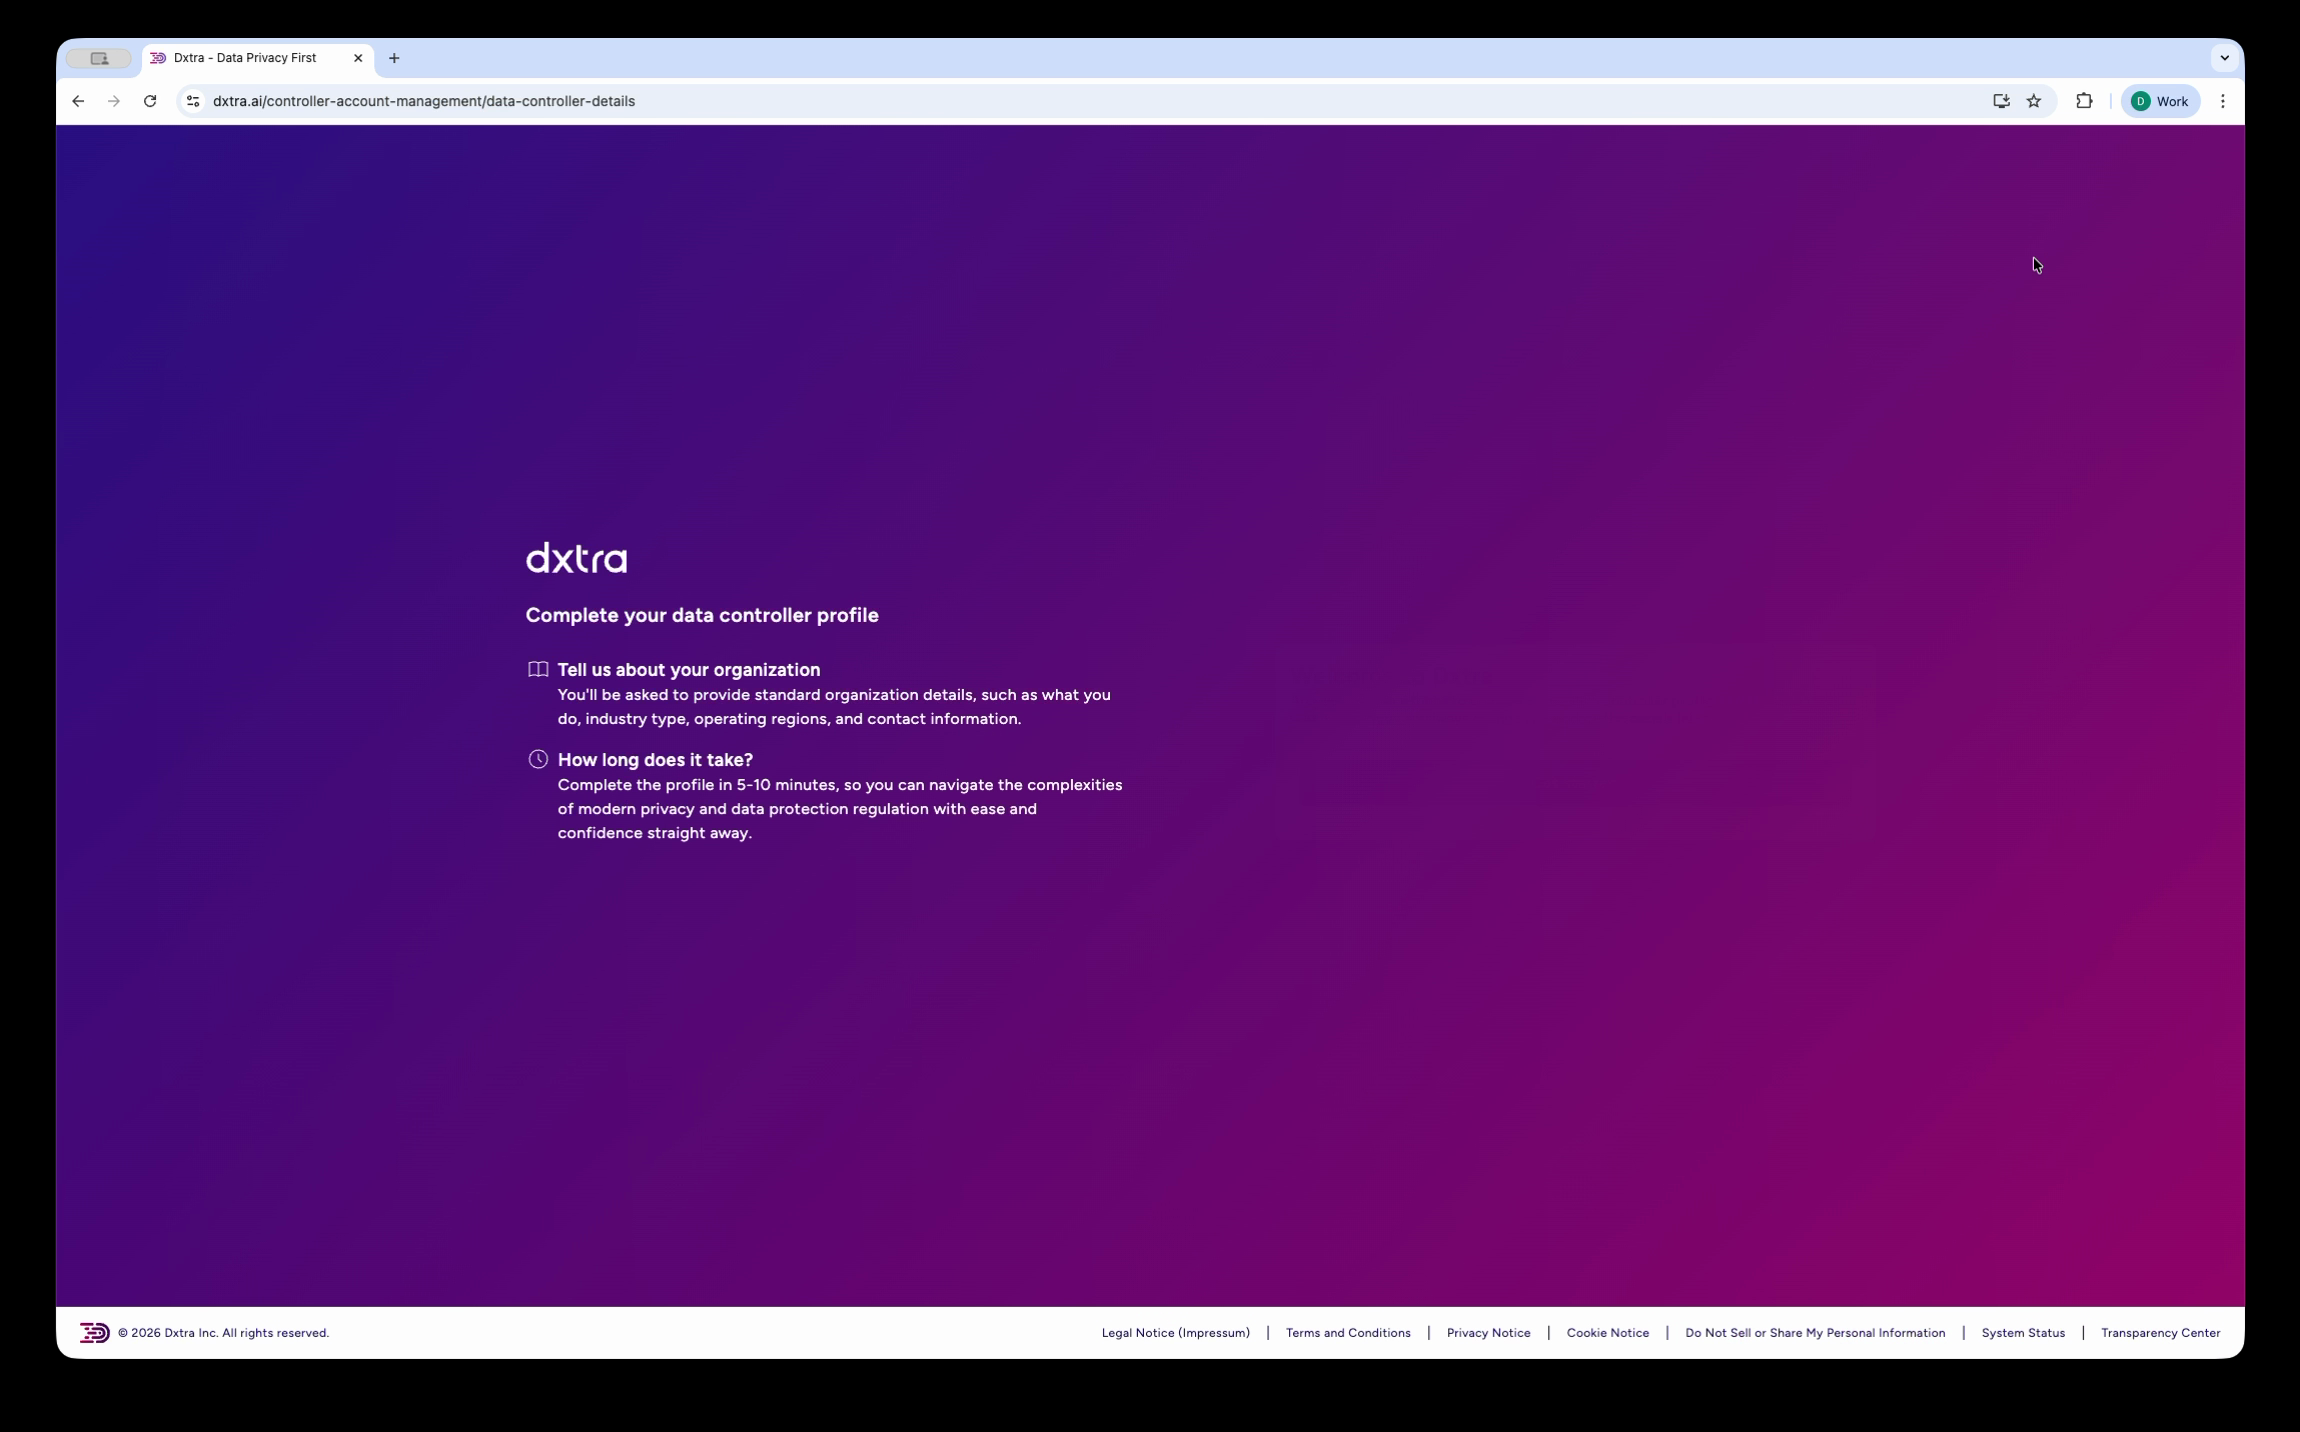2300x1432 pixels.
Task: Click the reload page icon
Action: coord(150,101)
